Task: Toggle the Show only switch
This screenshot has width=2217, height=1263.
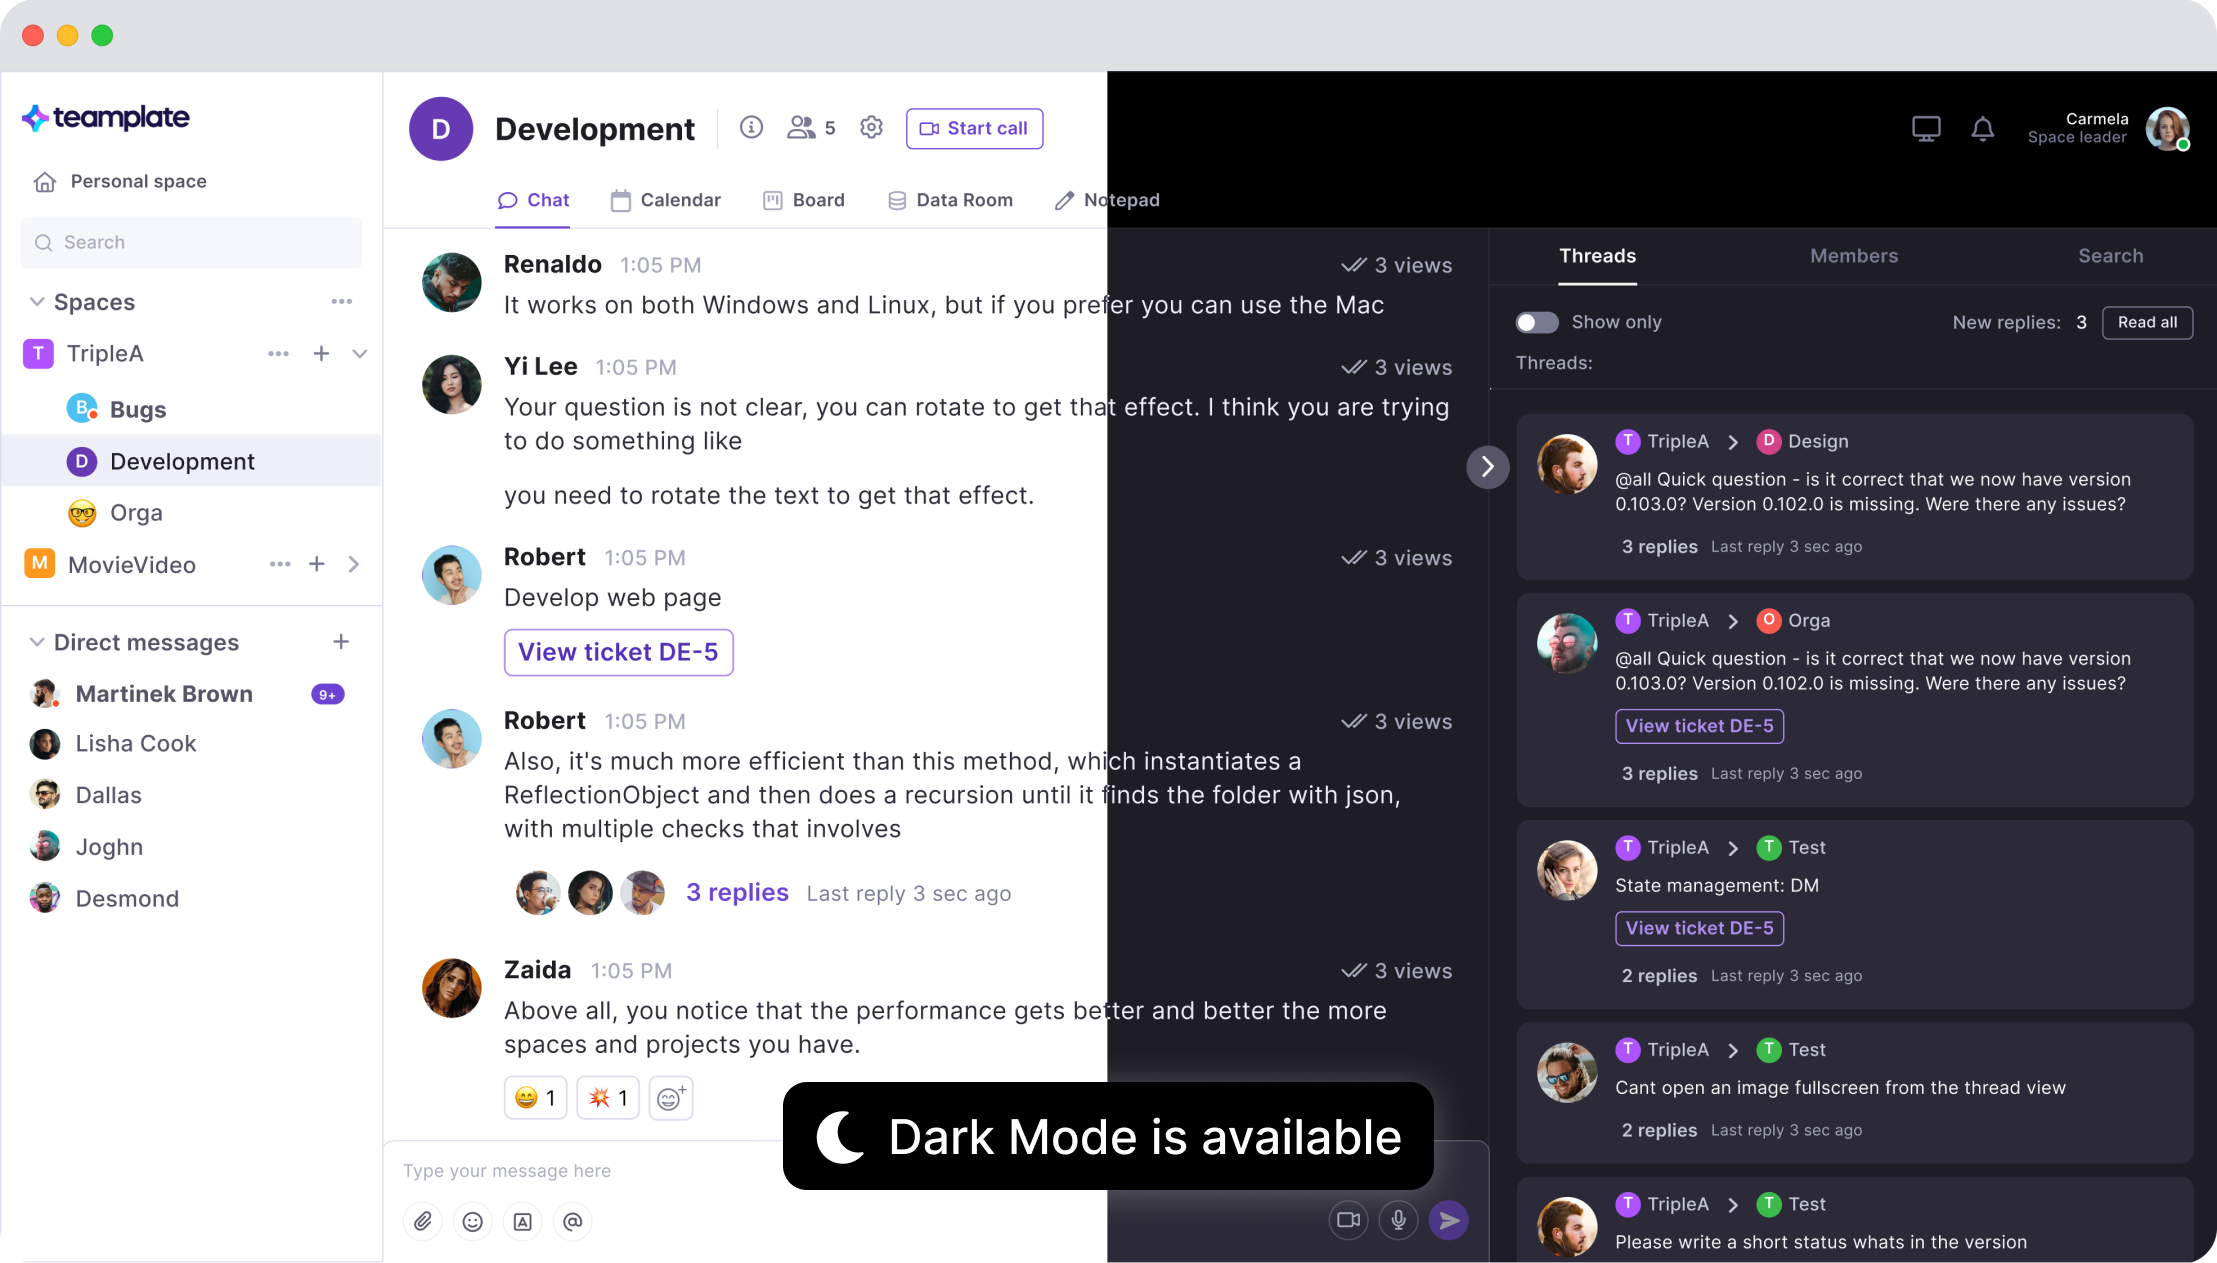Action: (1537, 322)
